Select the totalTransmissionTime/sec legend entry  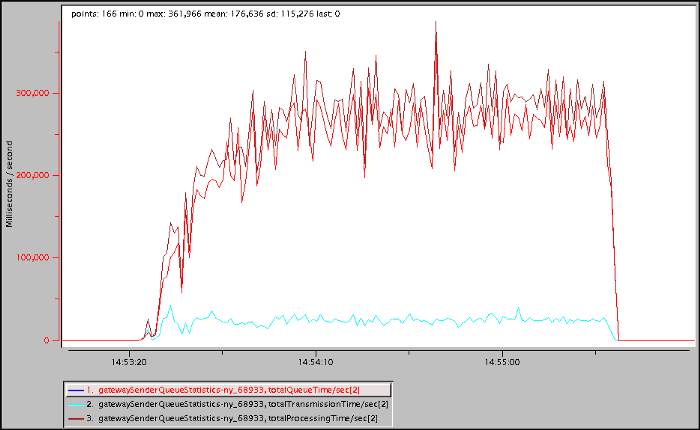coord(228,404)
